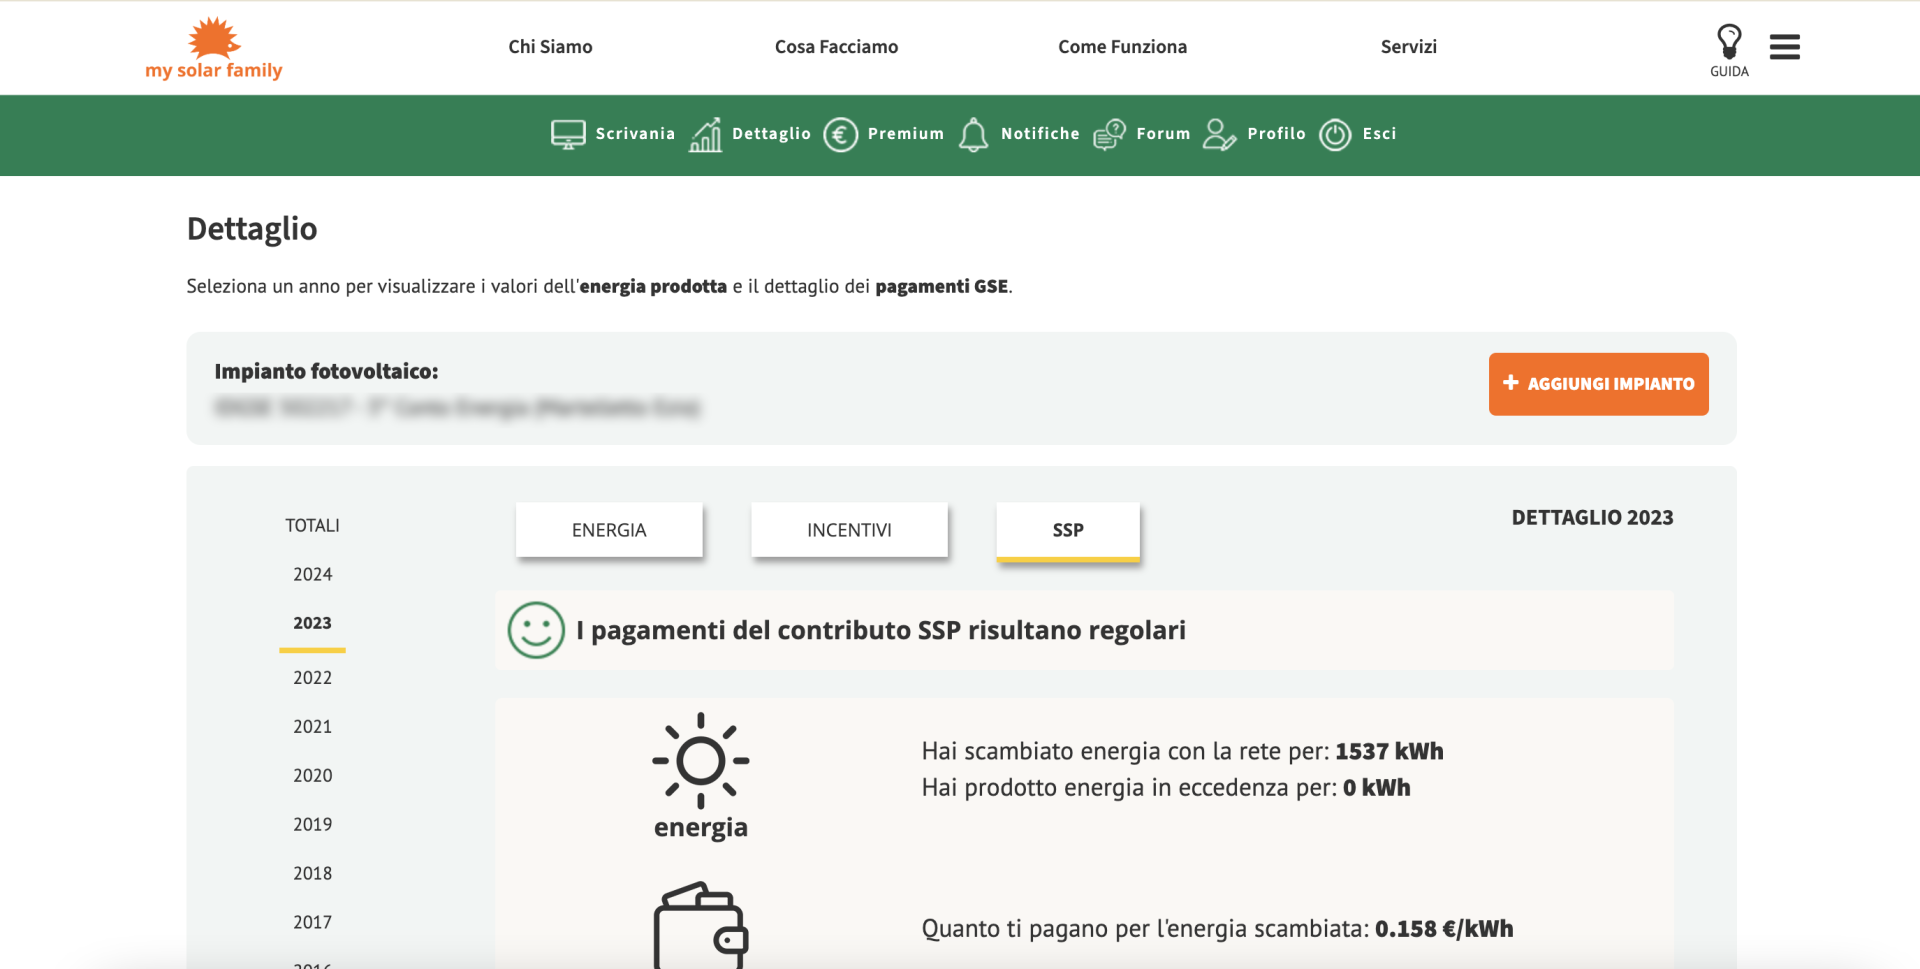1920x969 pixels.
Task: Select year 2018
Action: [x=312, y=874]
